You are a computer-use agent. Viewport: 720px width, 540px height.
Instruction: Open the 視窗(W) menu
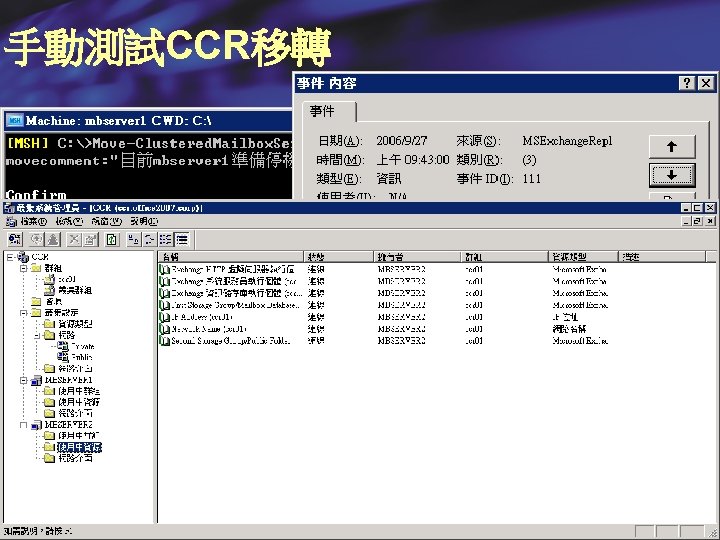click(106, 221)
